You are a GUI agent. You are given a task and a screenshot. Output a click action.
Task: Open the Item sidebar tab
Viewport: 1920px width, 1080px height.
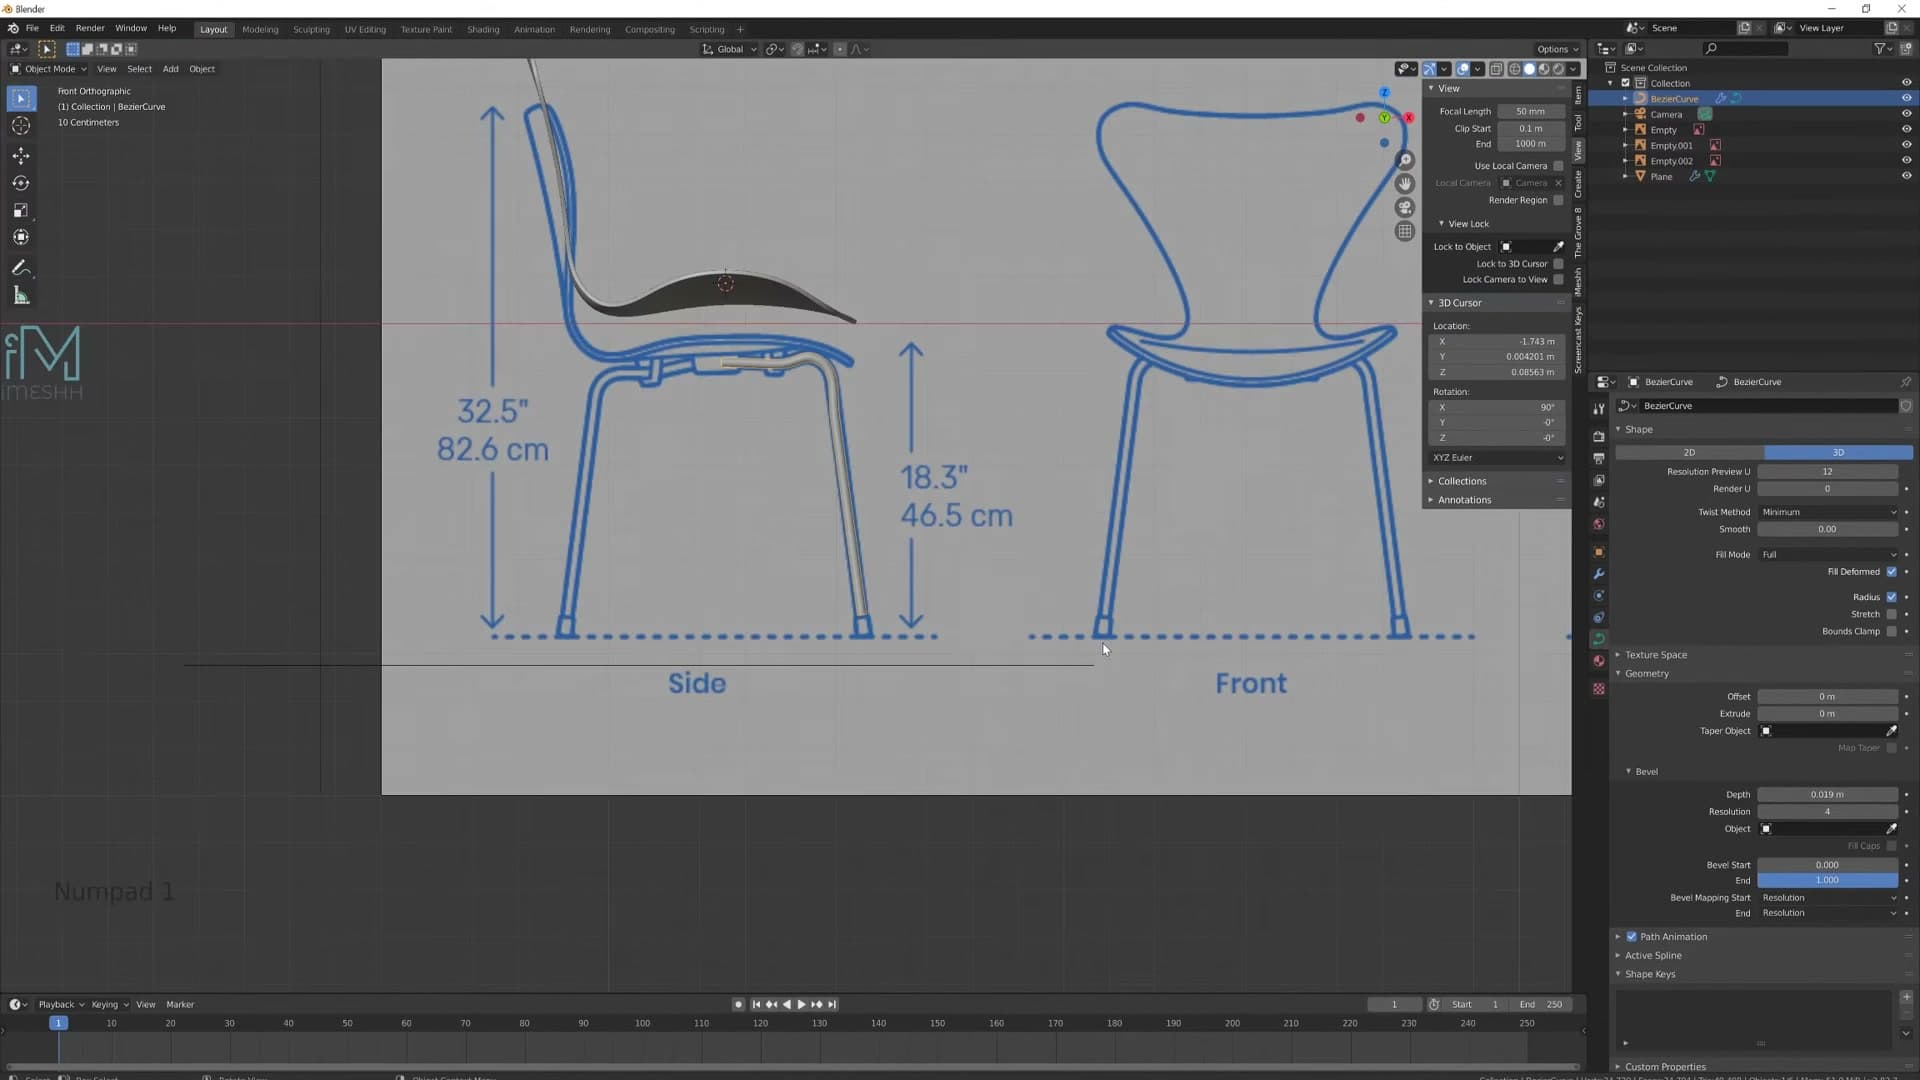1579,95
